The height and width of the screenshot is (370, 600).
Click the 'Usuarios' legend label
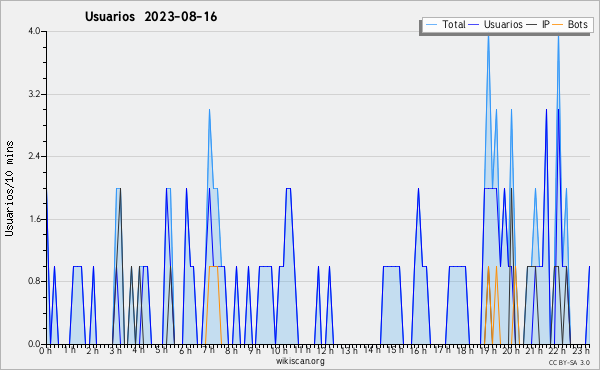coord(503,24)
